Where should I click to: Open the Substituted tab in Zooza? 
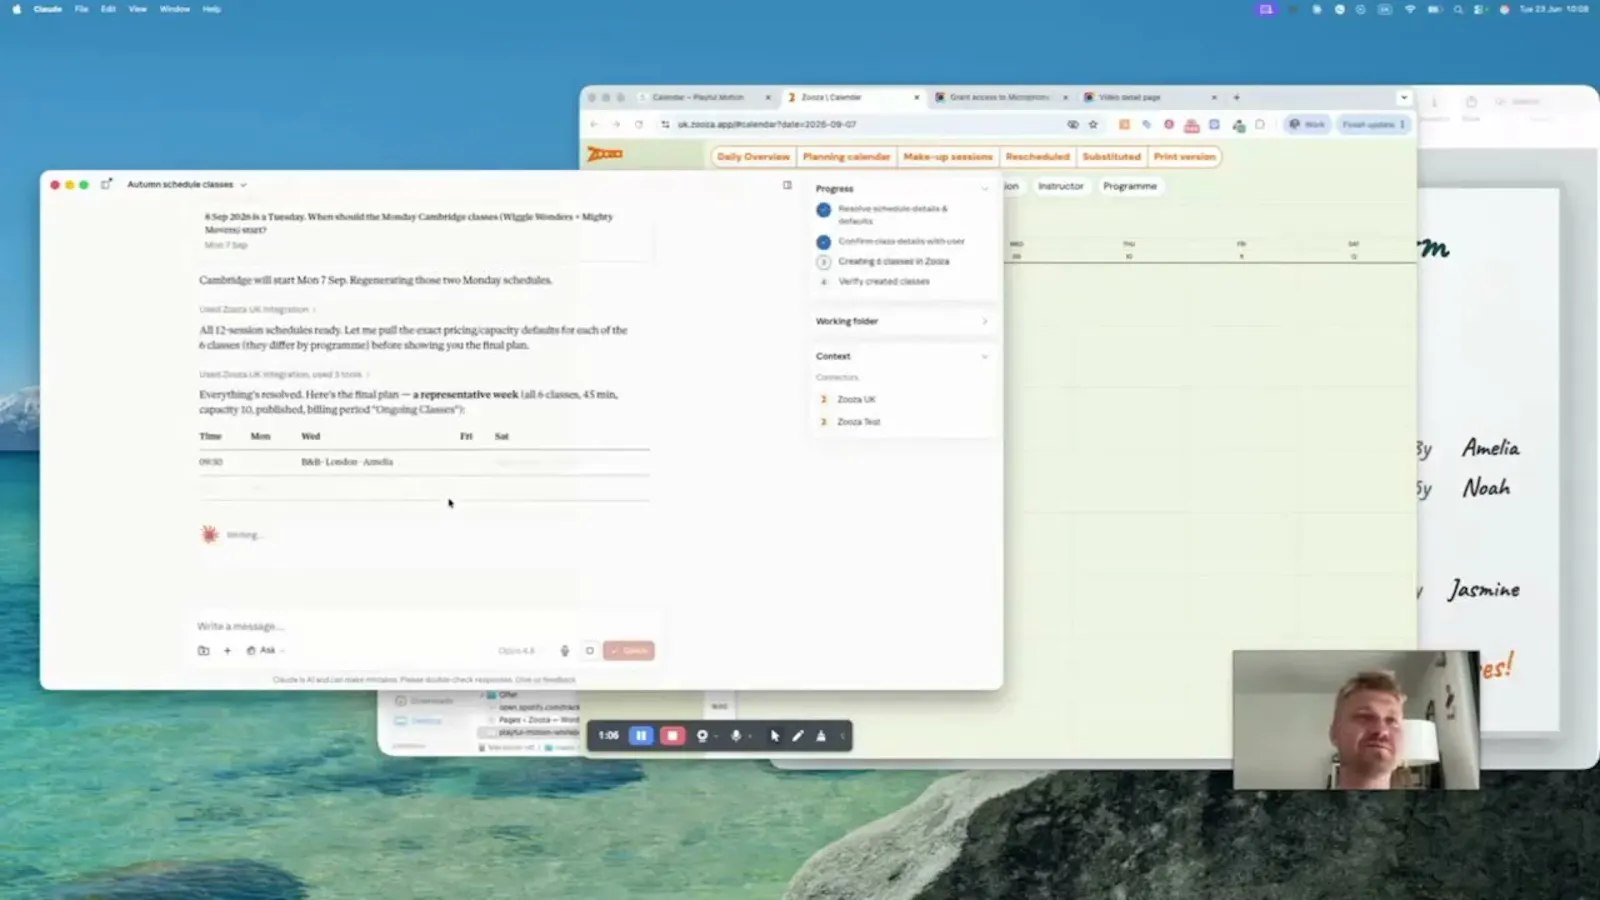point(1111,156)
